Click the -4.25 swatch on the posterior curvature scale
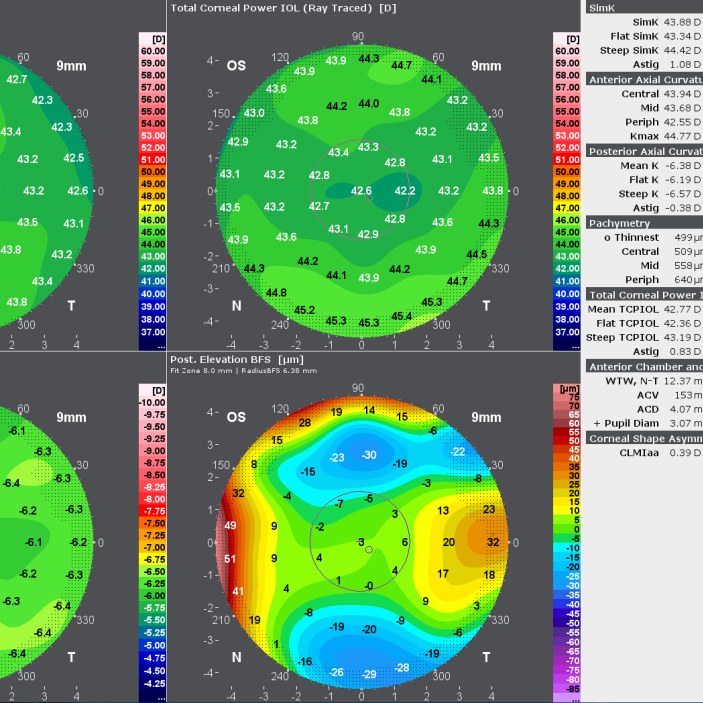The image size is (703, 703). 152,684
